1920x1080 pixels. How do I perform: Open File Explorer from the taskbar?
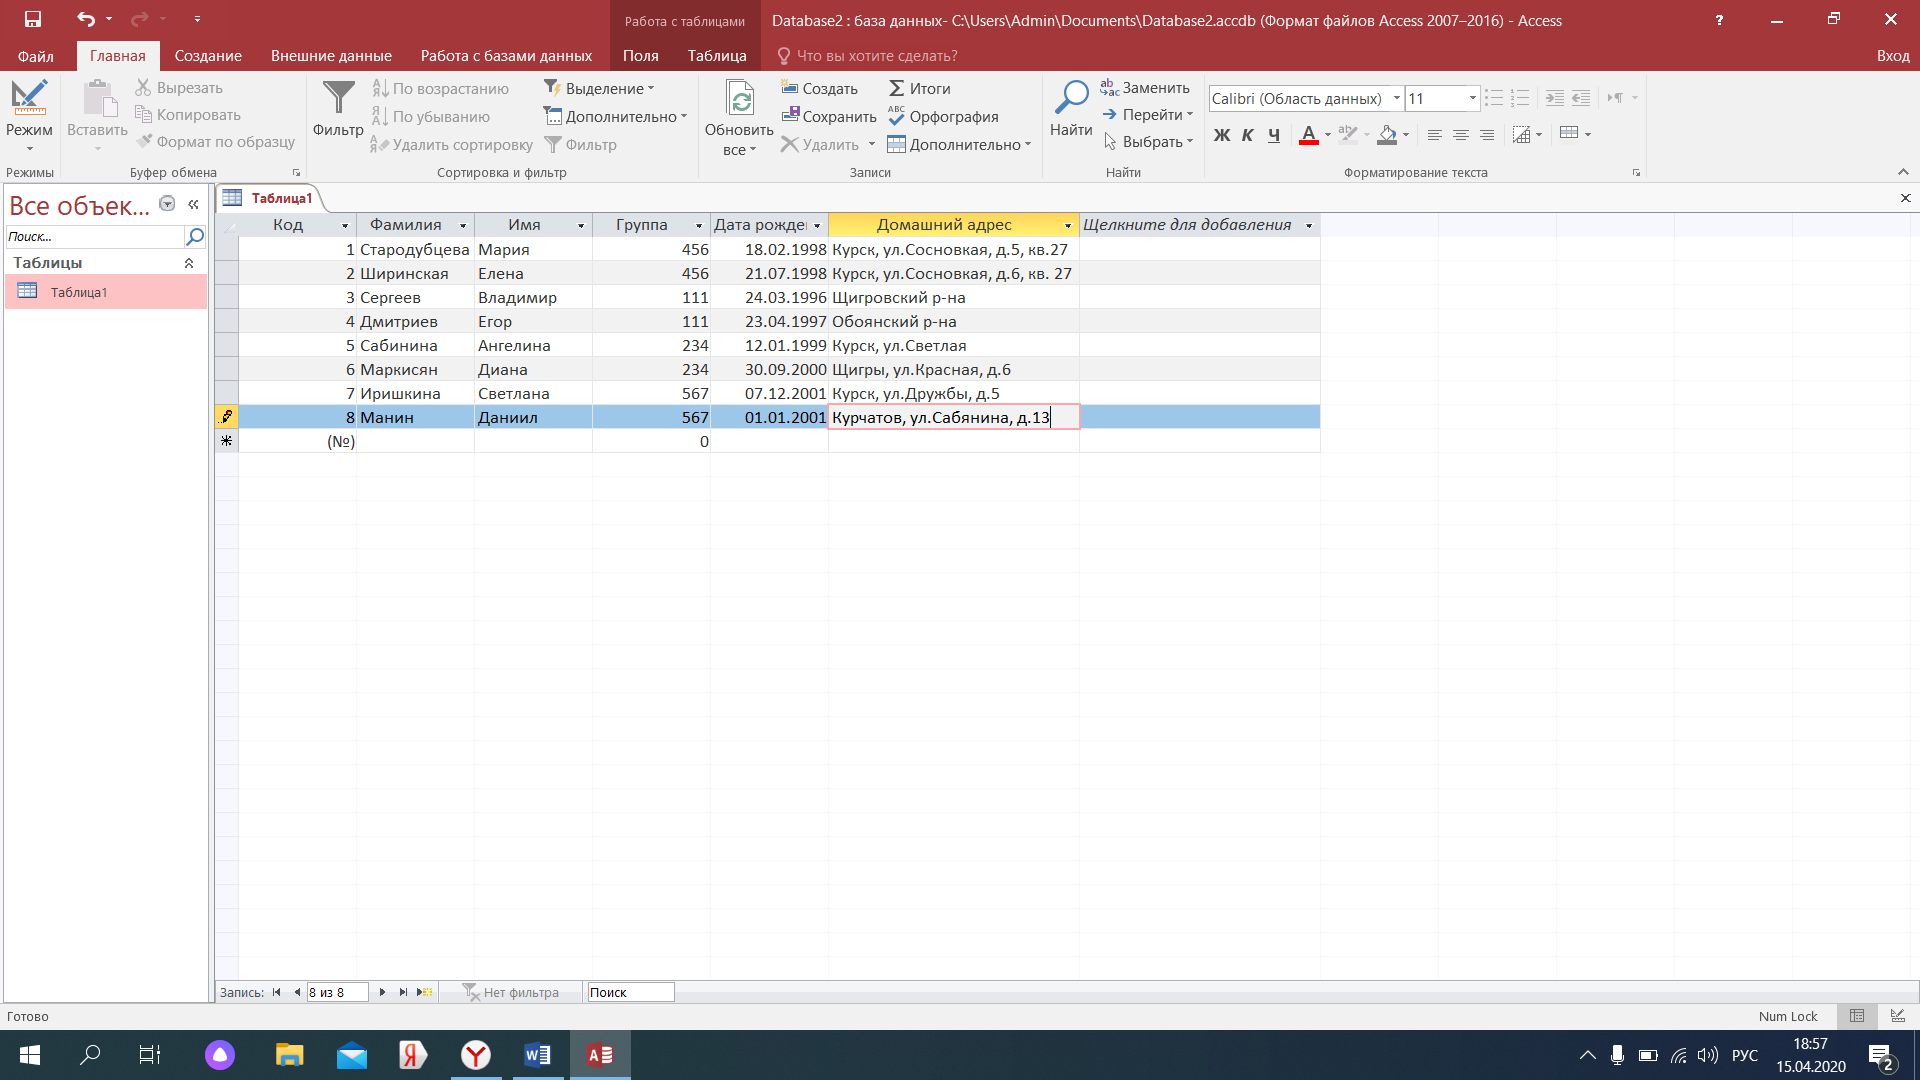click(x=289, y=1055)
